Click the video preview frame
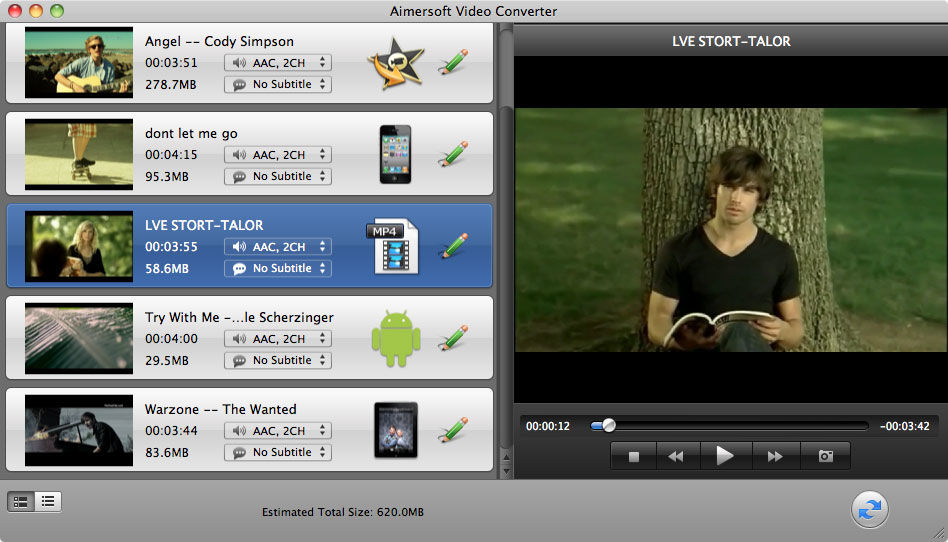The width and height of the screenshot is (948, 542). coord(731,230)
